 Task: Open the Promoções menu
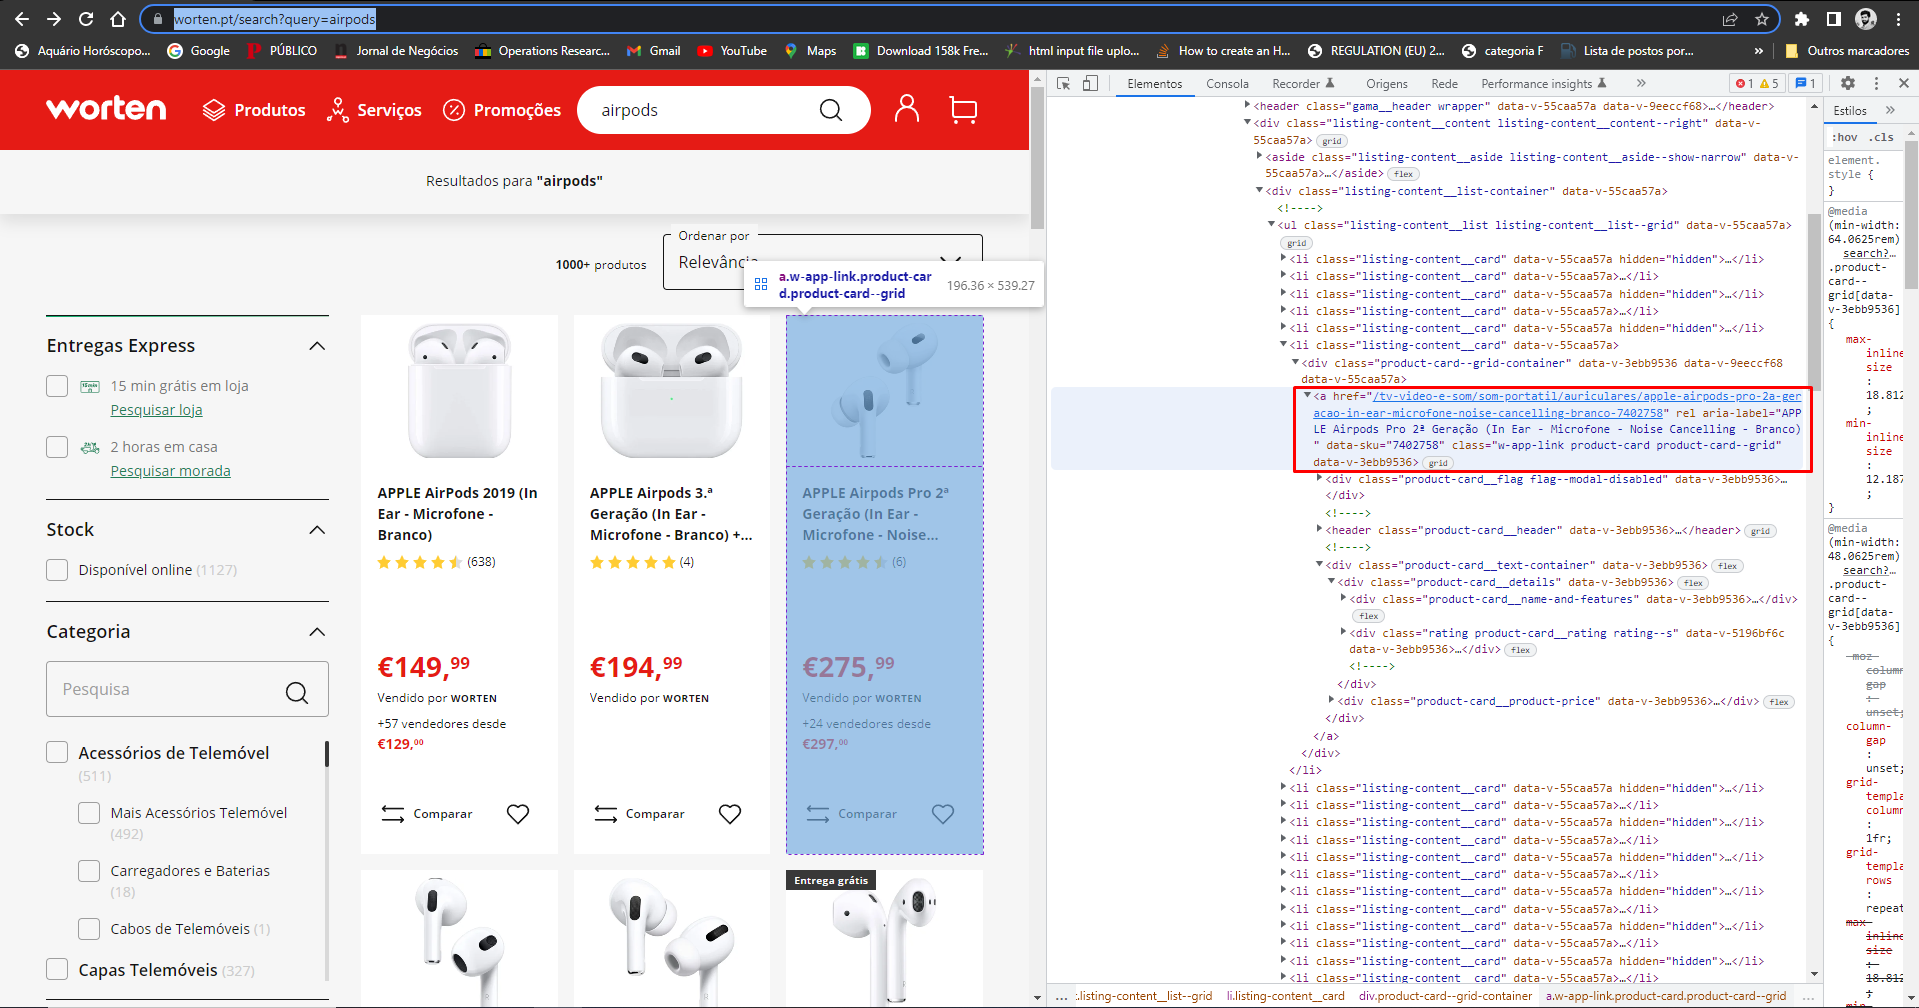502,110
